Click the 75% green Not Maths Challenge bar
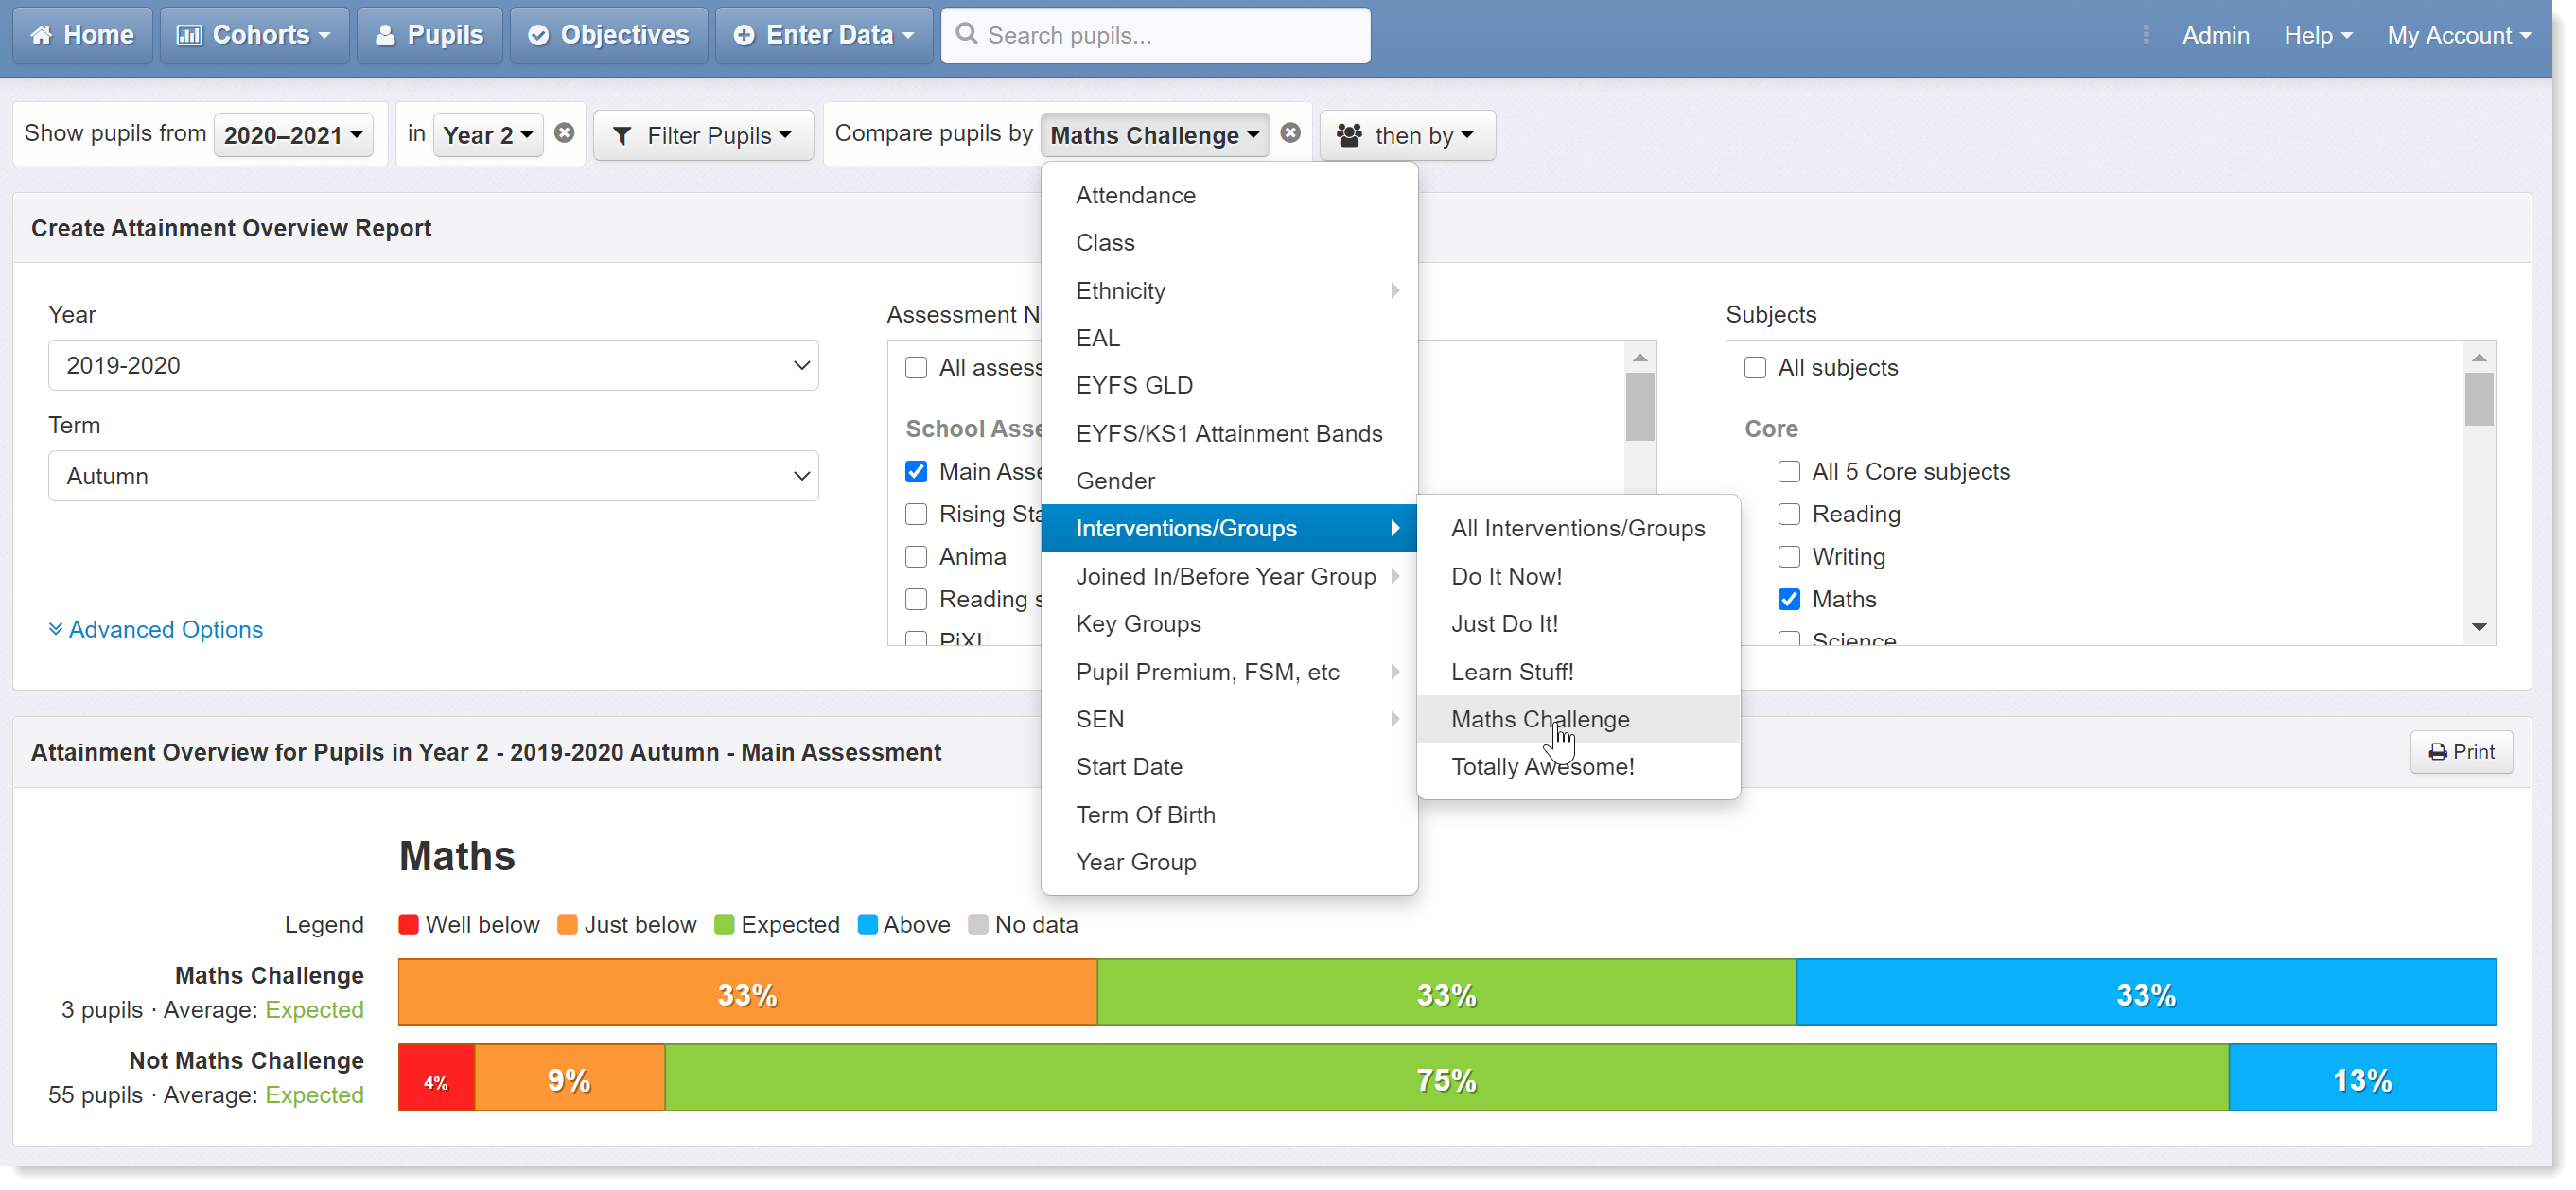Viewport: 2576px width, 1190px height. pyautogui.click(x=1446, y=1079)
